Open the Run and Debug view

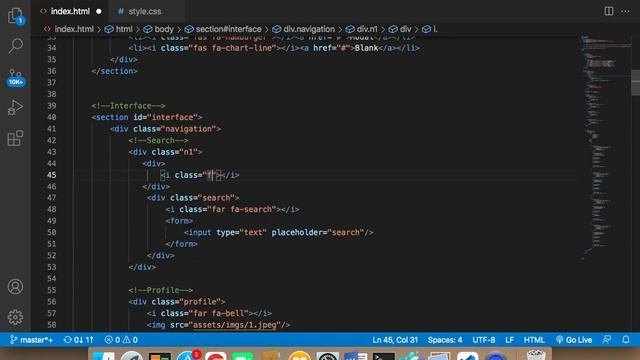pyautogui.click(x=16, y=107)
